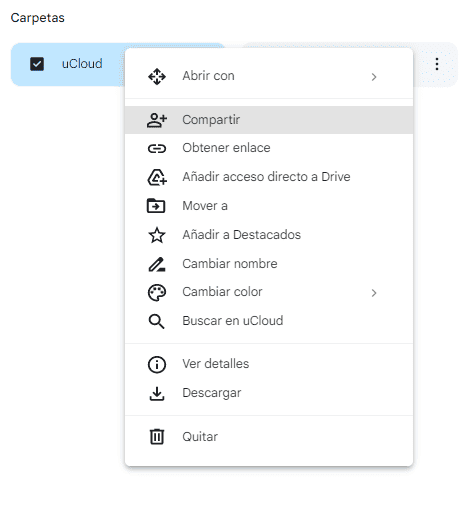Click the star icon for Destacados
The width and height of the screenshot is (468, 518).
[157, 235]
